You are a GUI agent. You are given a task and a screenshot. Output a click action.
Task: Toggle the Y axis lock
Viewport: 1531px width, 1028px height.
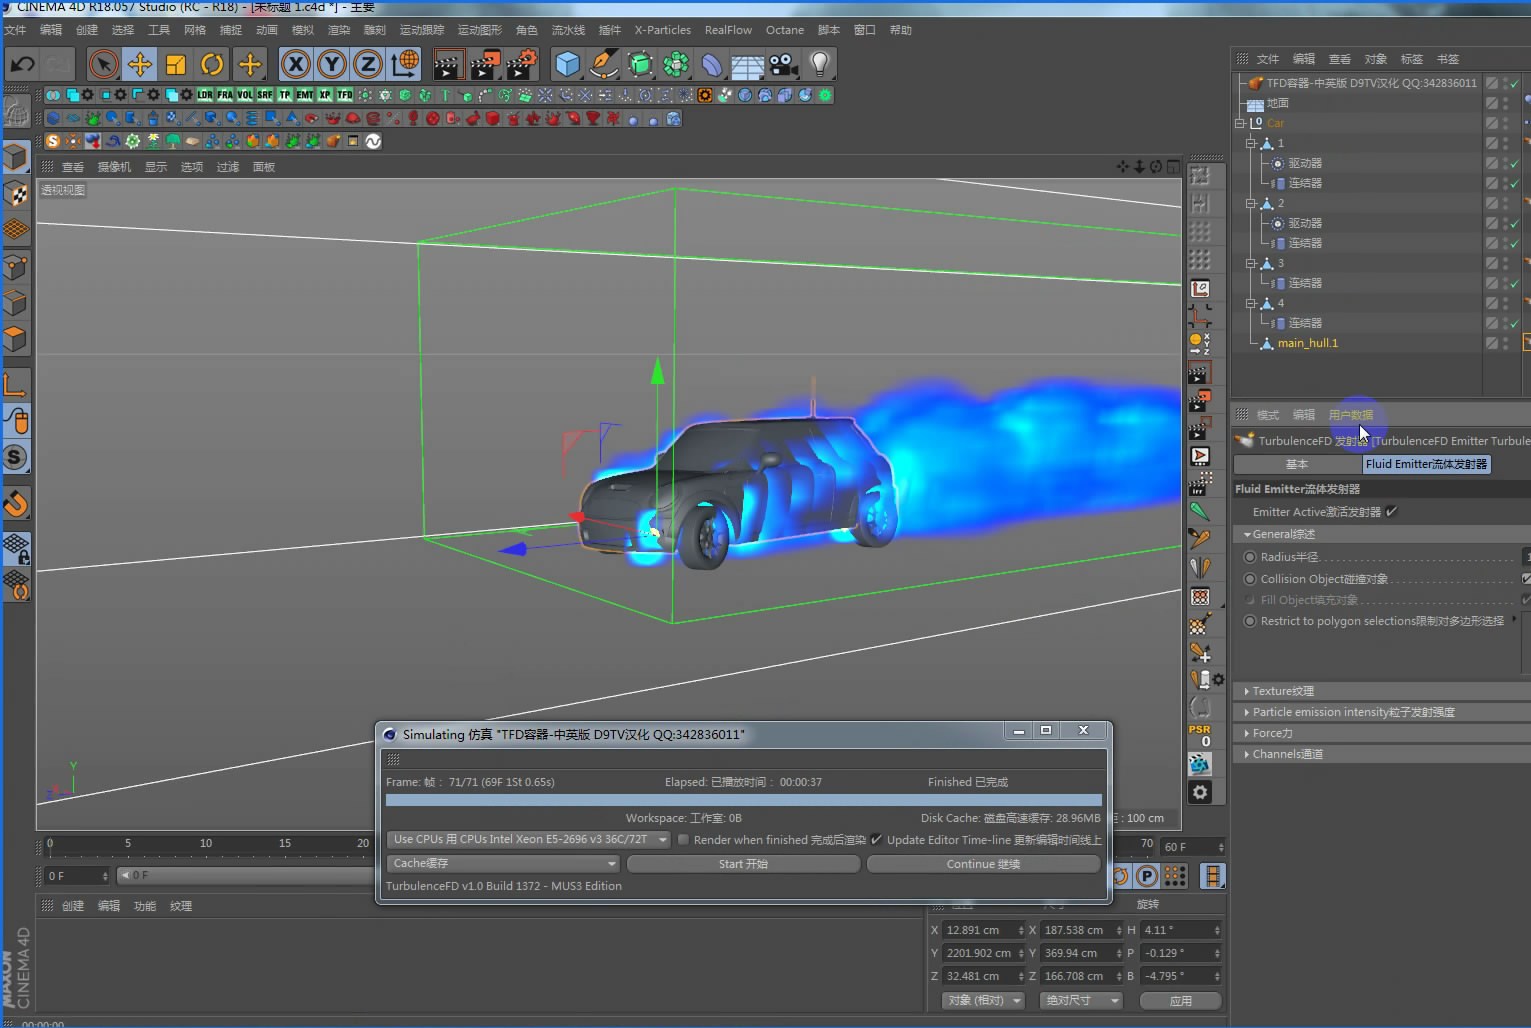331,65
